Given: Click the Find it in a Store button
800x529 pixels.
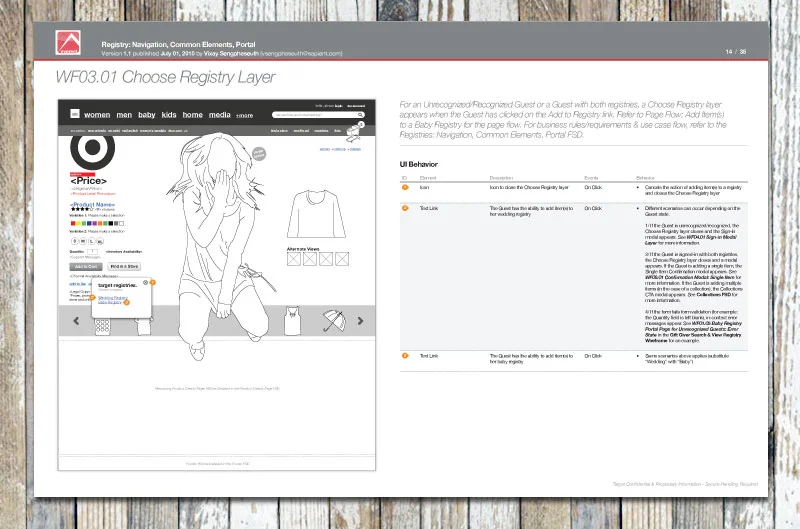Looking at the screenshot, I should coord(124,267).
